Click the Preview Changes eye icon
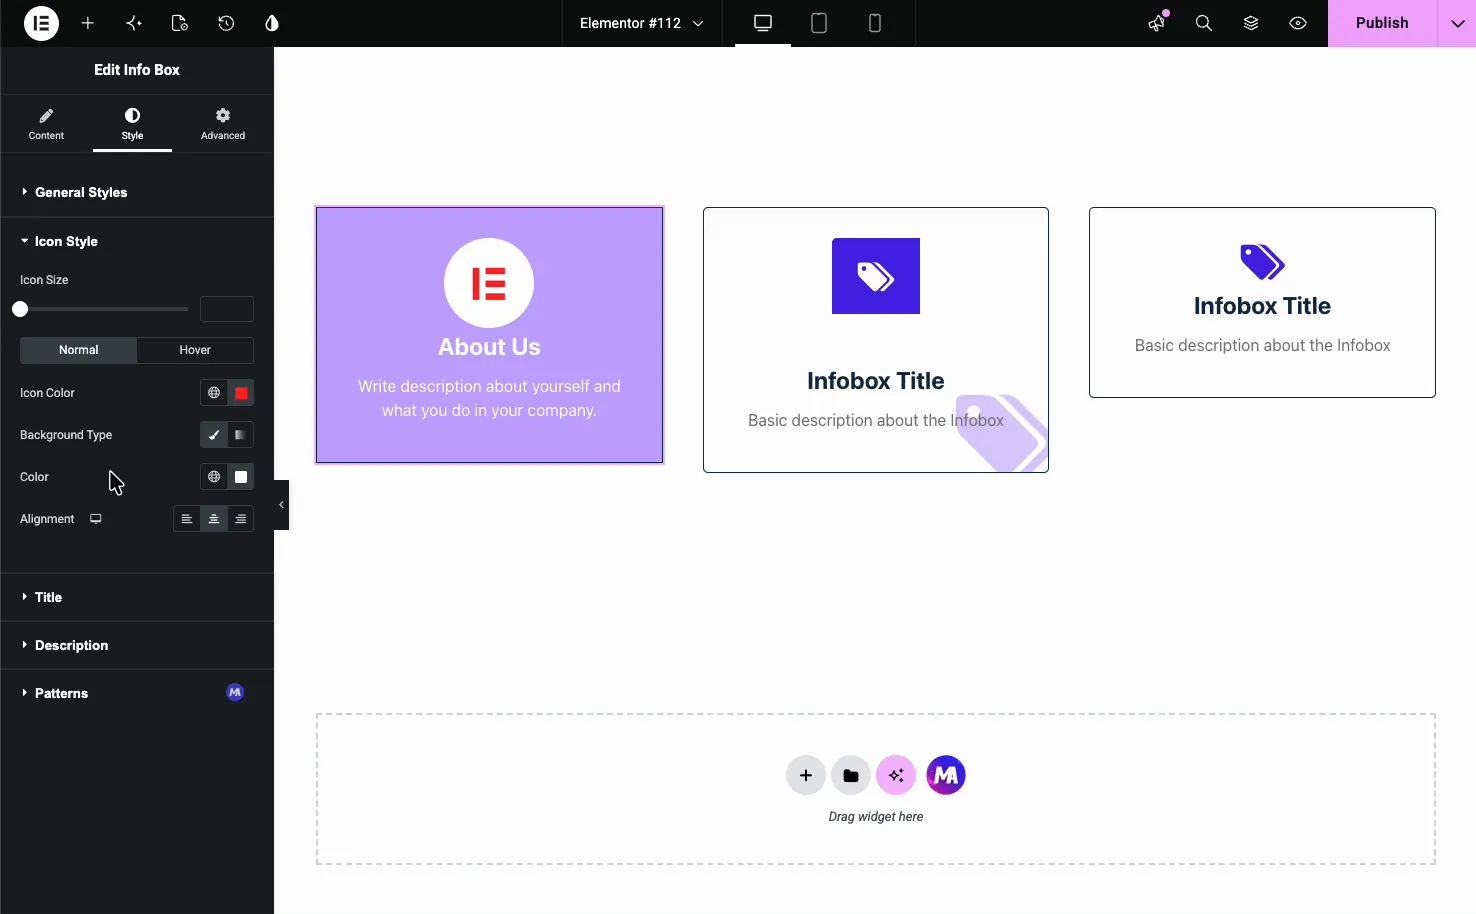The width and height of the screenshot is (1476, 914). [1298, 23]
